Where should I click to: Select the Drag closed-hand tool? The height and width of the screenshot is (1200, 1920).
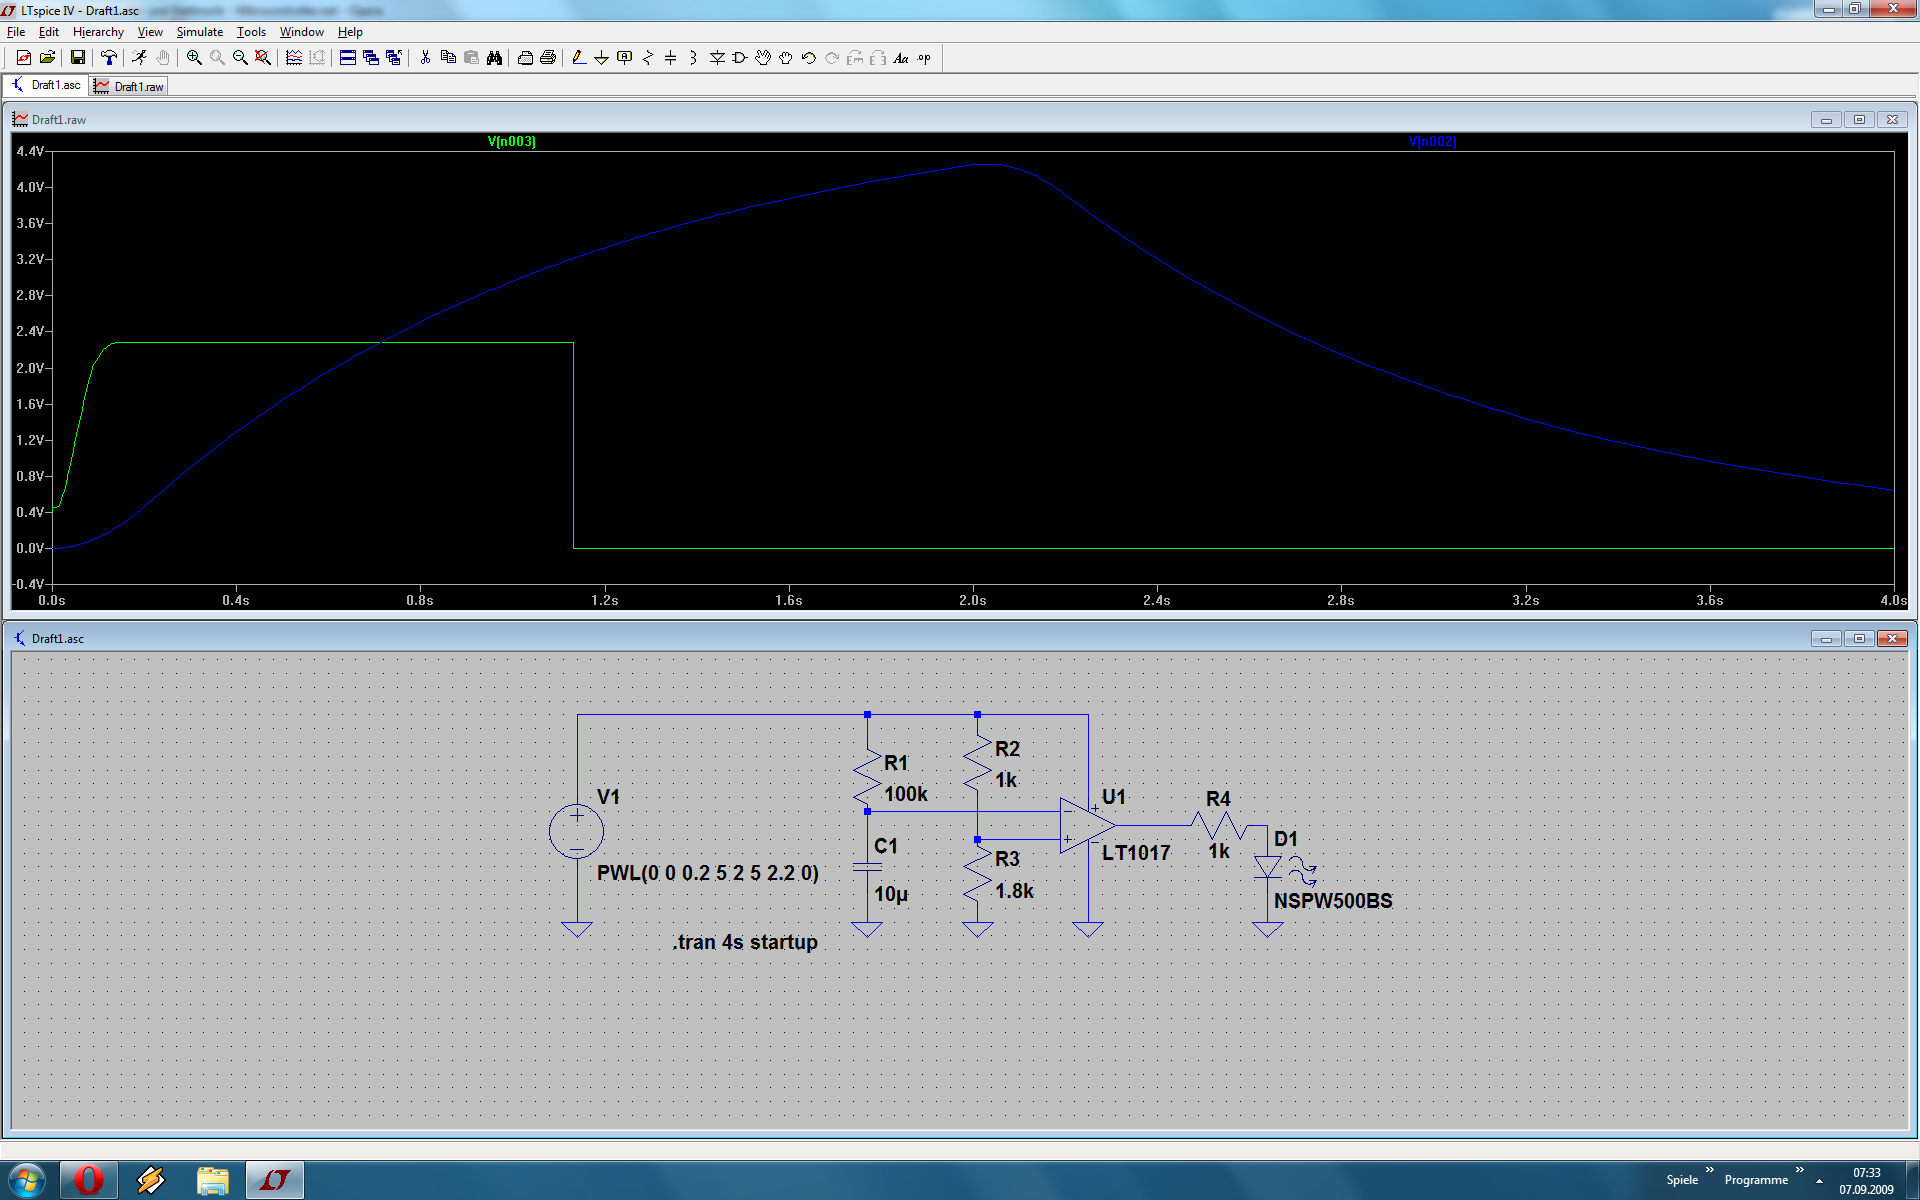click(x=786, y=58)
